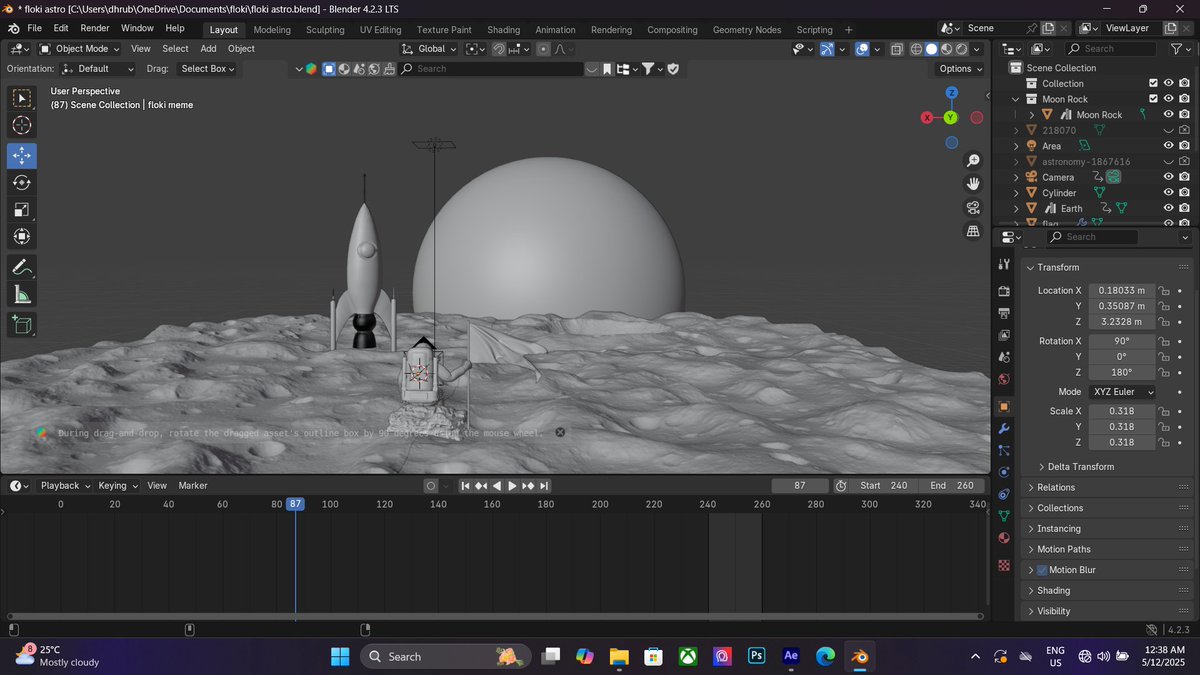Viewport: 1200px width, 675px height.
Task: Open the Output properties tab
Action: pyautogui.click(x=1004, y=313)
